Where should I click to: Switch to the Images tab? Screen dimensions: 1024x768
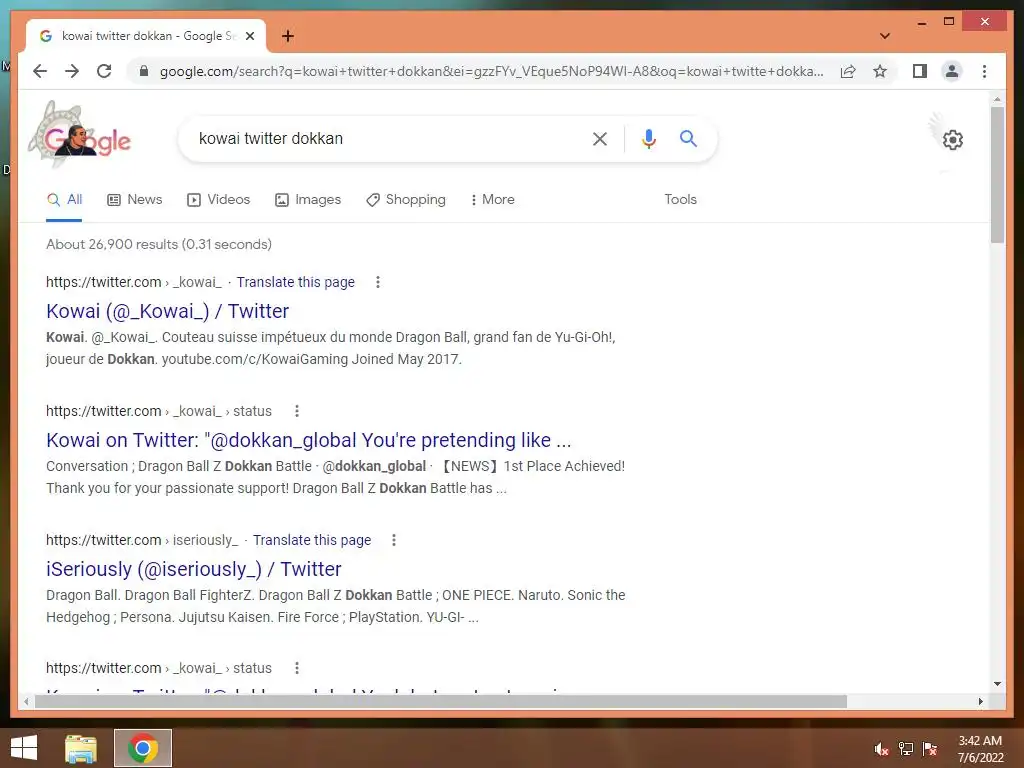tap(308, 200)
